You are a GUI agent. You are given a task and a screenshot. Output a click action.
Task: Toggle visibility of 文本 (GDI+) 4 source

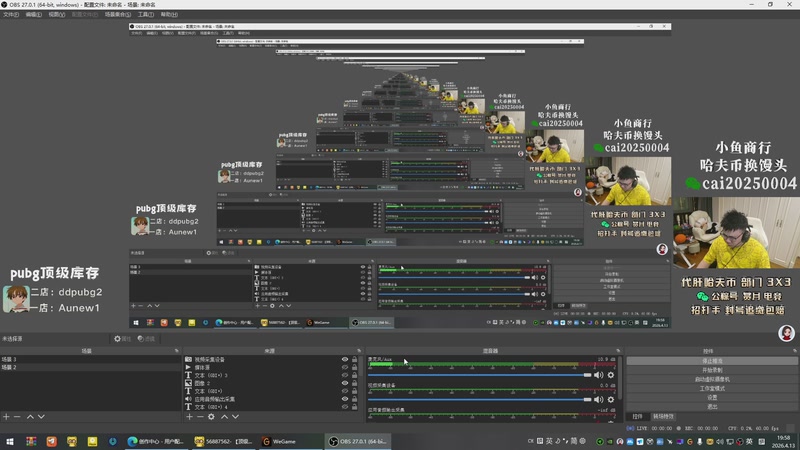345,407
